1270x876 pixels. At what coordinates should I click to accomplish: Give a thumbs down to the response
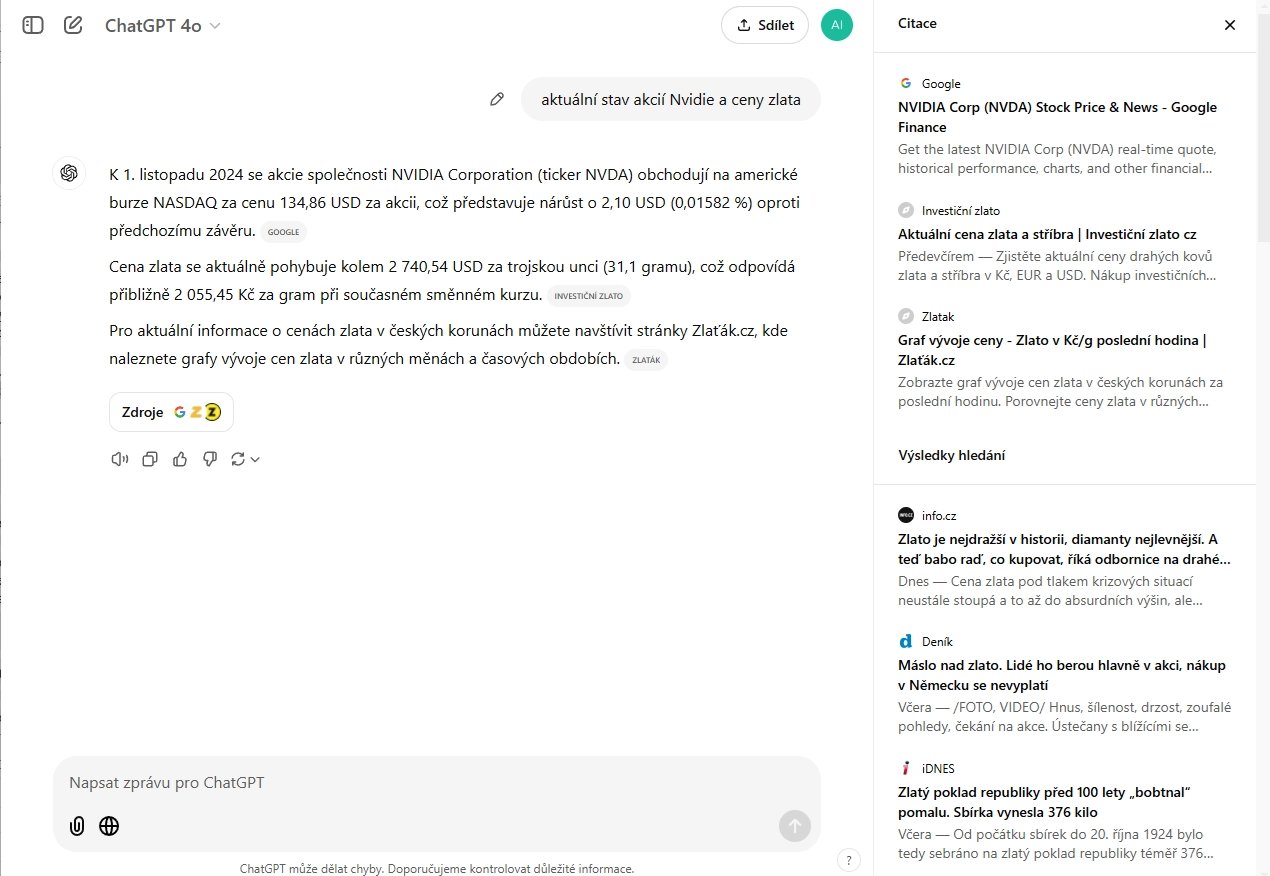pos(210,459)
